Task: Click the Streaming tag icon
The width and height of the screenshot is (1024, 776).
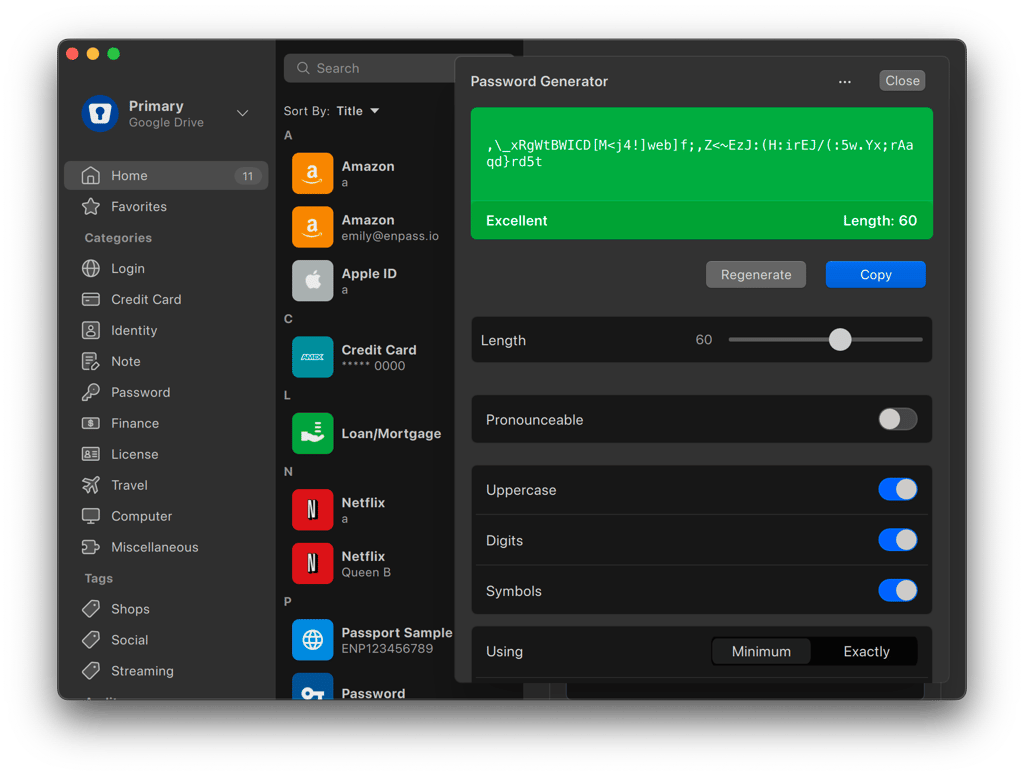Action: pyautogui.click(x=91, y=671)
